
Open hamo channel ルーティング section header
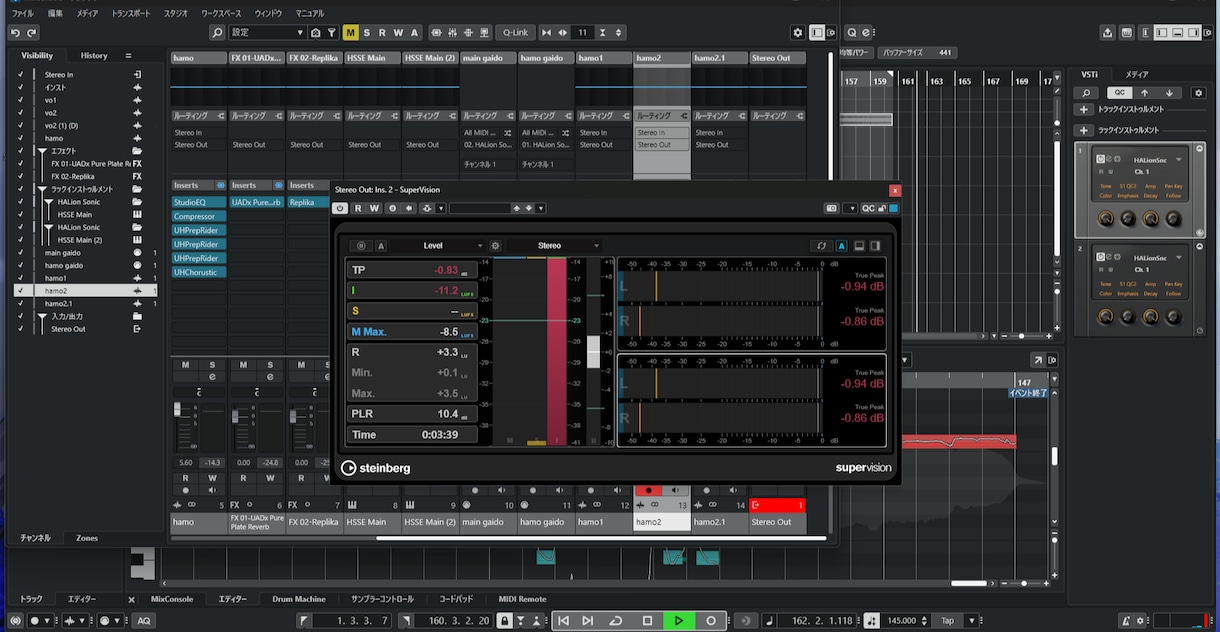(198, 116)
